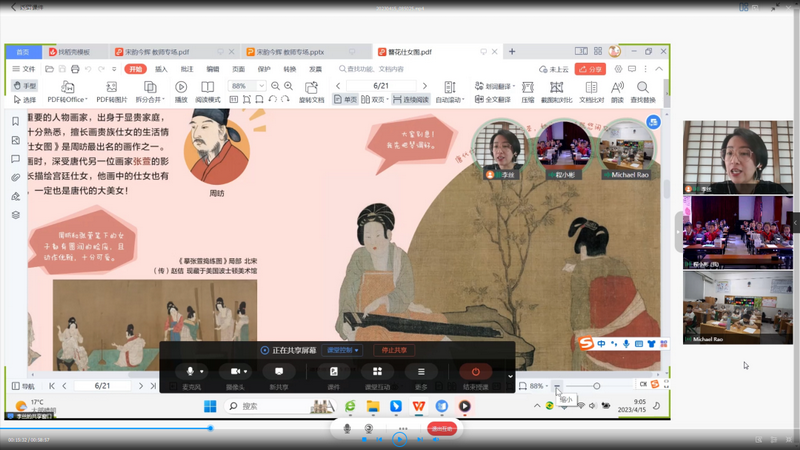Enable 连续阅读 continuous reading mode
Image resolution: width=800 pixels, height=450 pixels.
pos(411,100)
